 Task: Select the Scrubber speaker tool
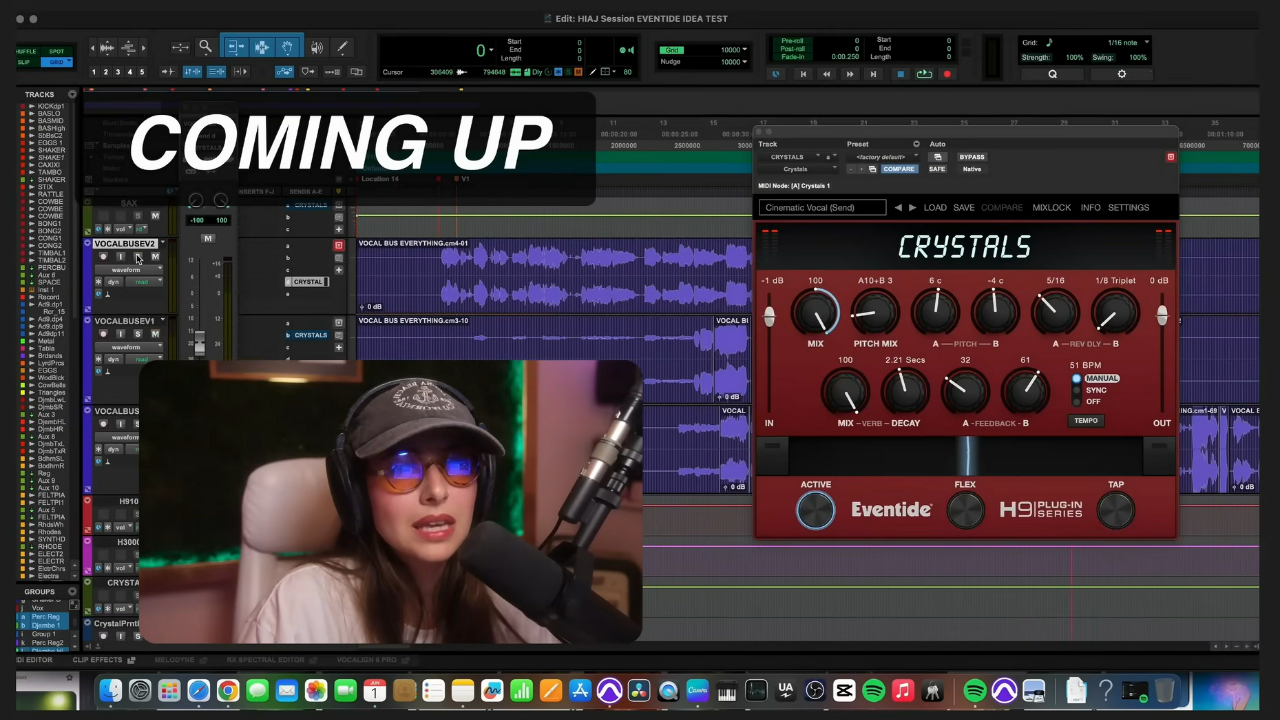(x=317, y=47)
